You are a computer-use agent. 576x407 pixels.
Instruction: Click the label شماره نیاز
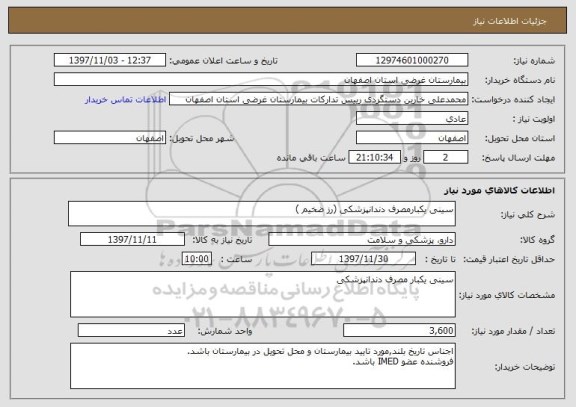coord(534,61)
